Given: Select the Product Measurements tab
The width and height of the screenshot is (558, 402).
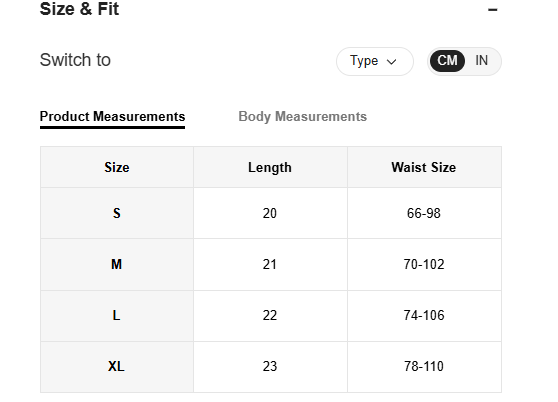Looking at the screenshot, I should click(112, 117).
